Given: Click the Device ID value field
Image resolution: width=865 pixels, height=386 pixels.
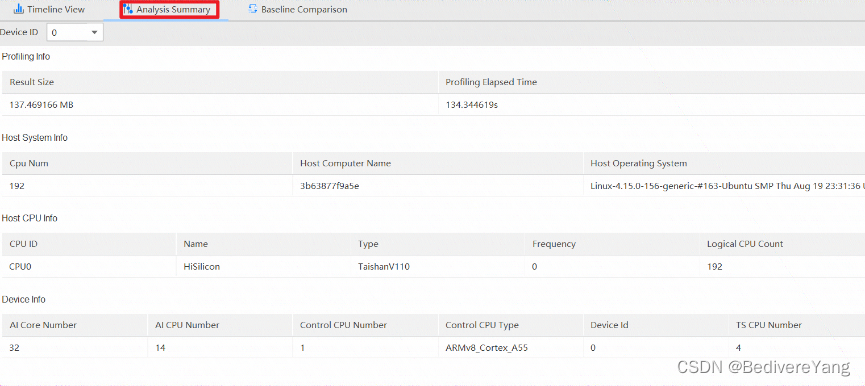Looking at the screenshot, I should 75,33.
